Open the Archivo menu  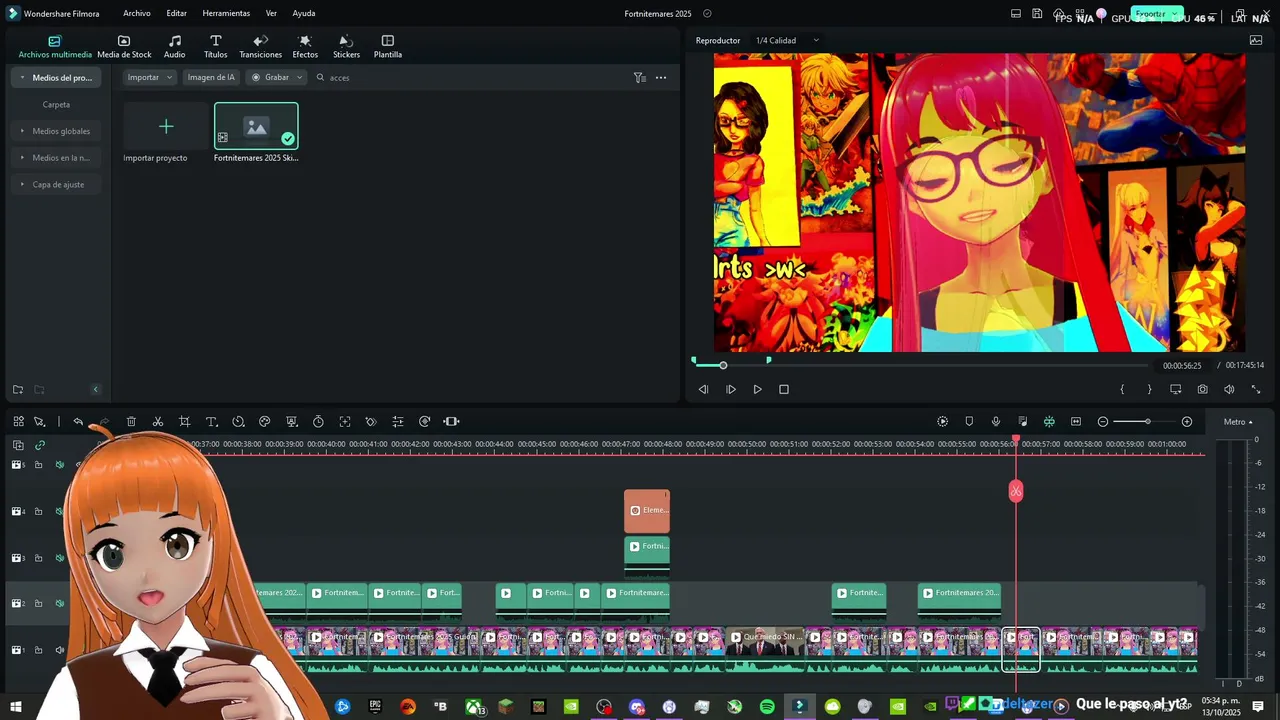point(137,13)
